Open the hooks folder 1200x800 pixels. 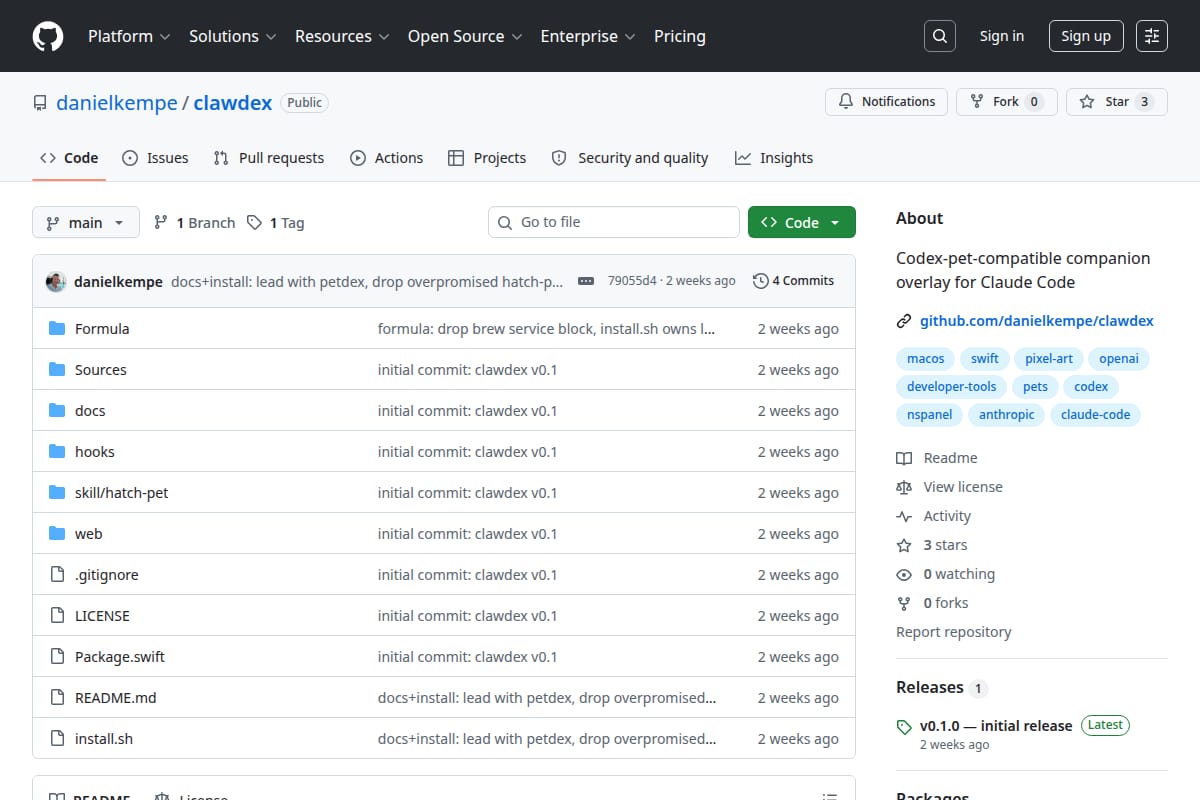(x=95, y=452)
